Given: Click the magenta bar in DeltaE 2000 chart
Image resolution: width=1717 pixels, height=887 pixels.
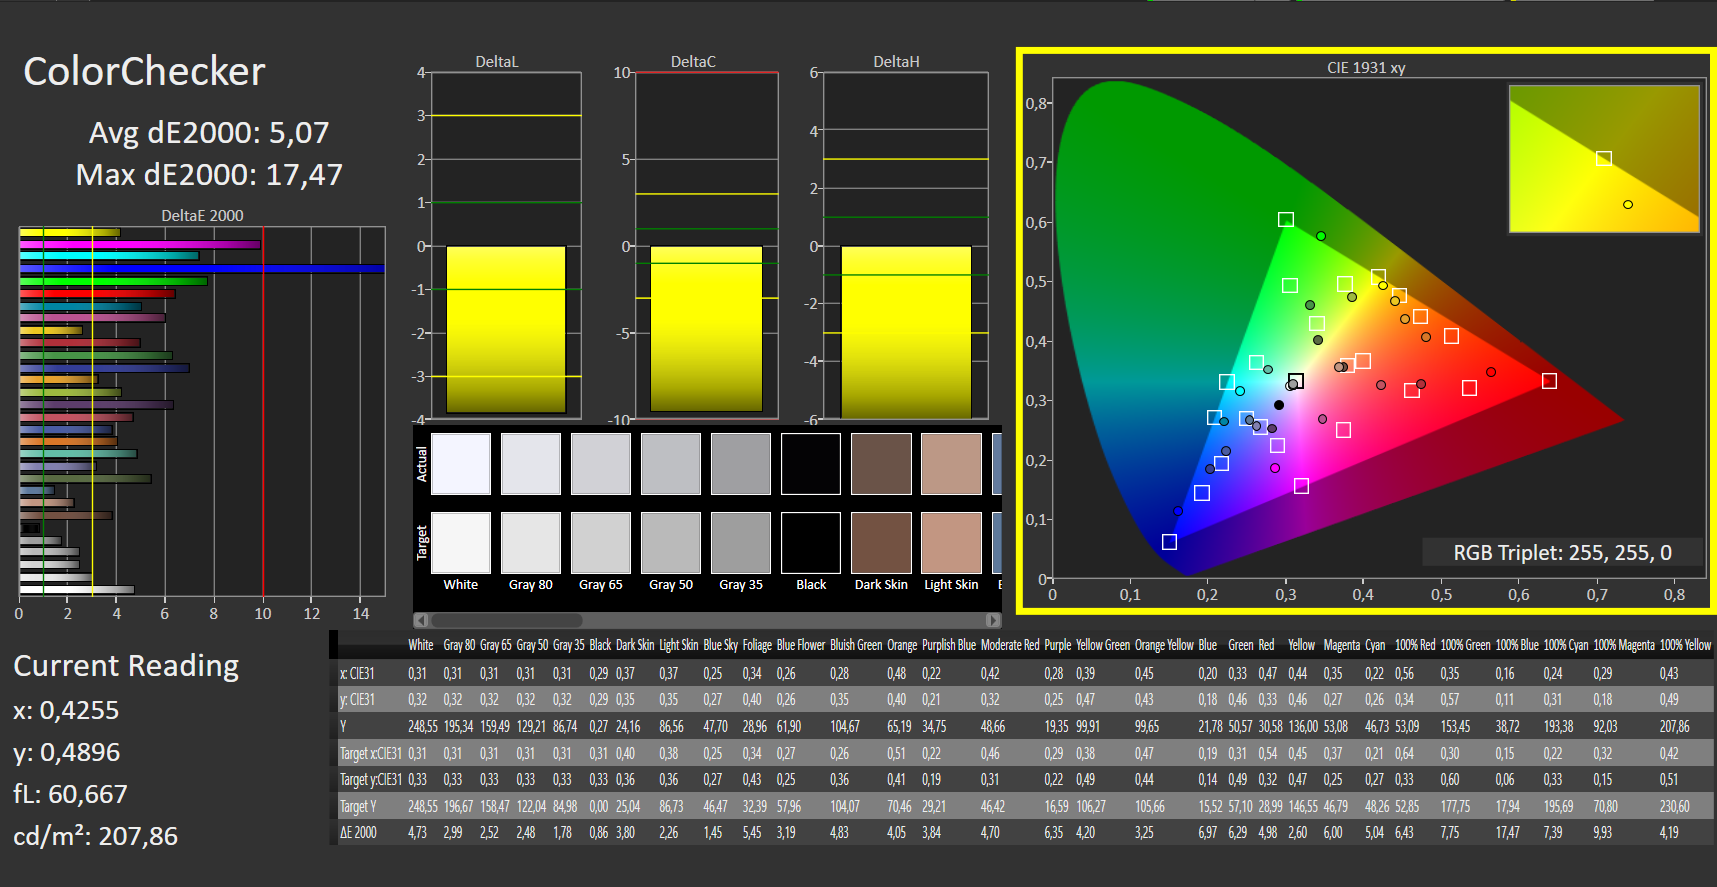Looking at the screenshot, I should (x=140, y=245).
